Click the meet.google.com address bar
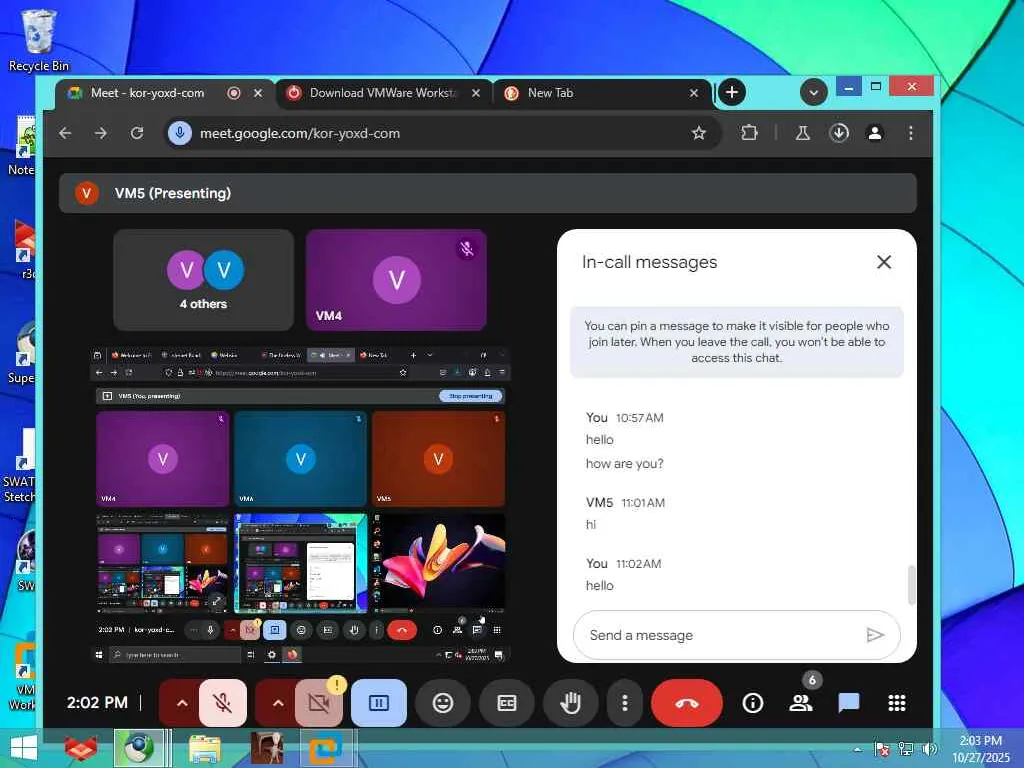 (x=442, y=133)
